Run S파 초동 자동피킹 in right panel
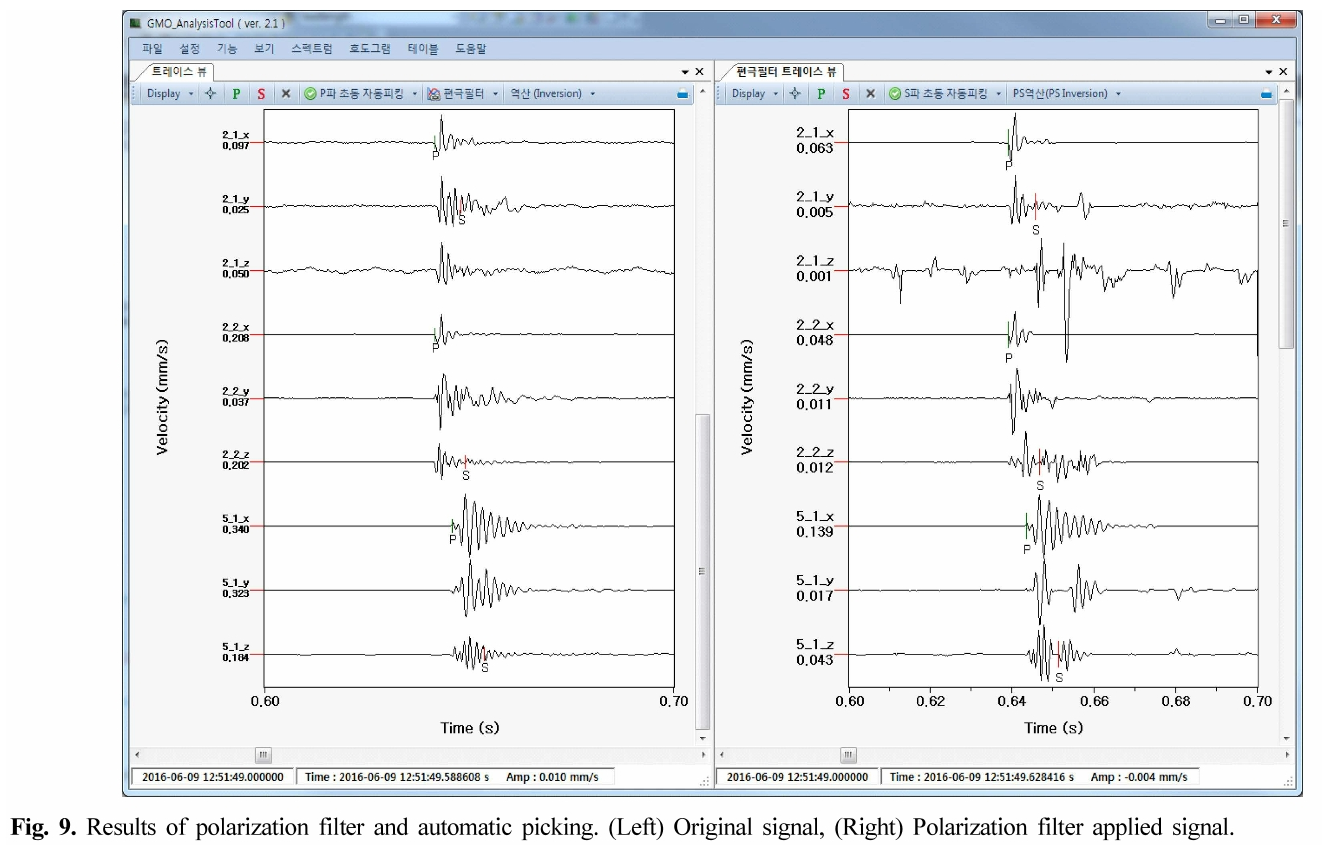This screenshot has width=1322, height=845. (x=938, y=93)
